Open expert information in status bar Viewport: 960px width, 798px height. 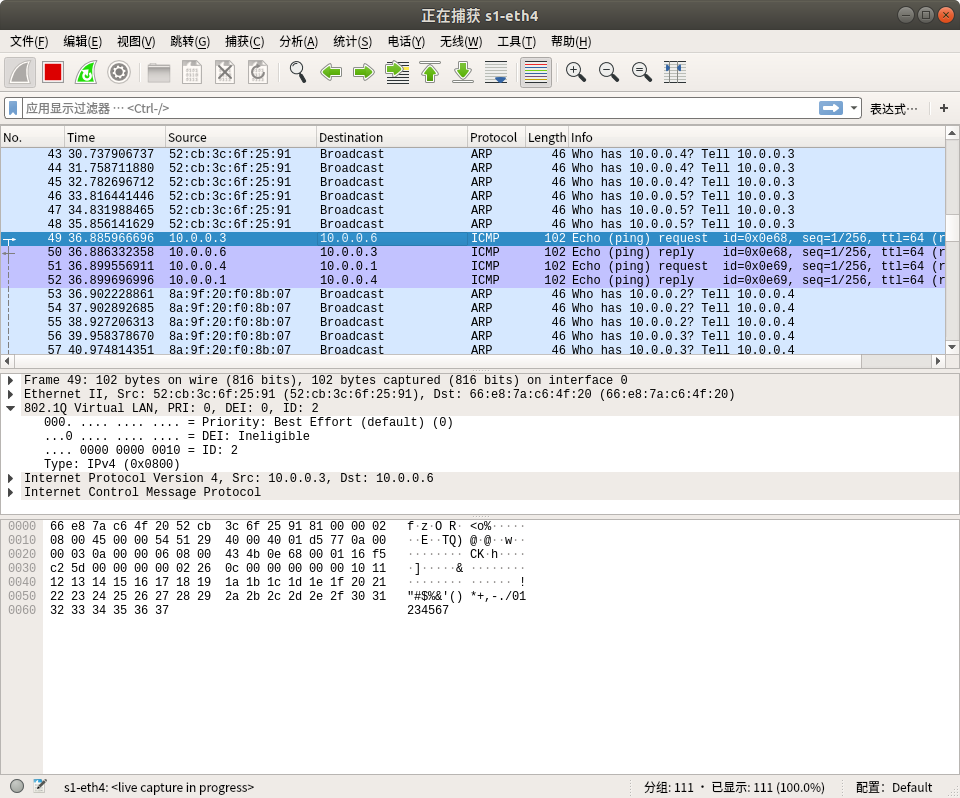point(17,787)
